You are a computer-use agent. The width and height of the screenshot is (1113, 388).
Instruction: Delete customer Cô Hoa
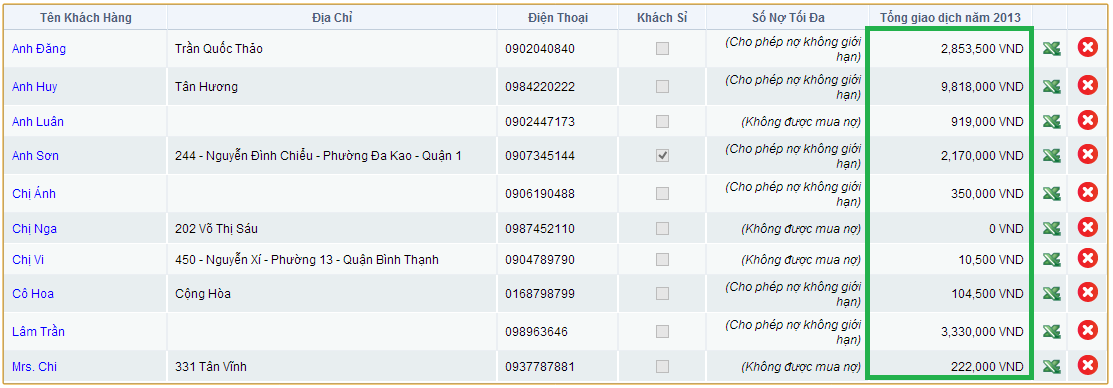[x=1087, y=293]
